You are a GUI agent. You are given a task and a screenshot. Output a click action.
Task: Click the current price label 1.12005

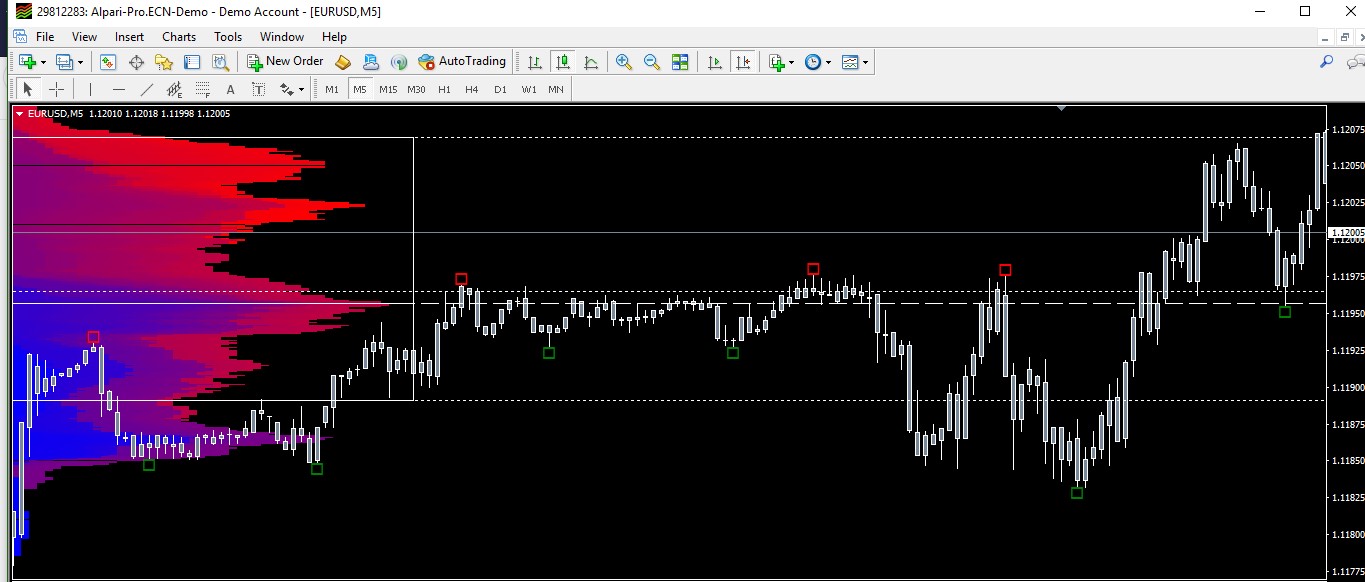coord(1345,233)
